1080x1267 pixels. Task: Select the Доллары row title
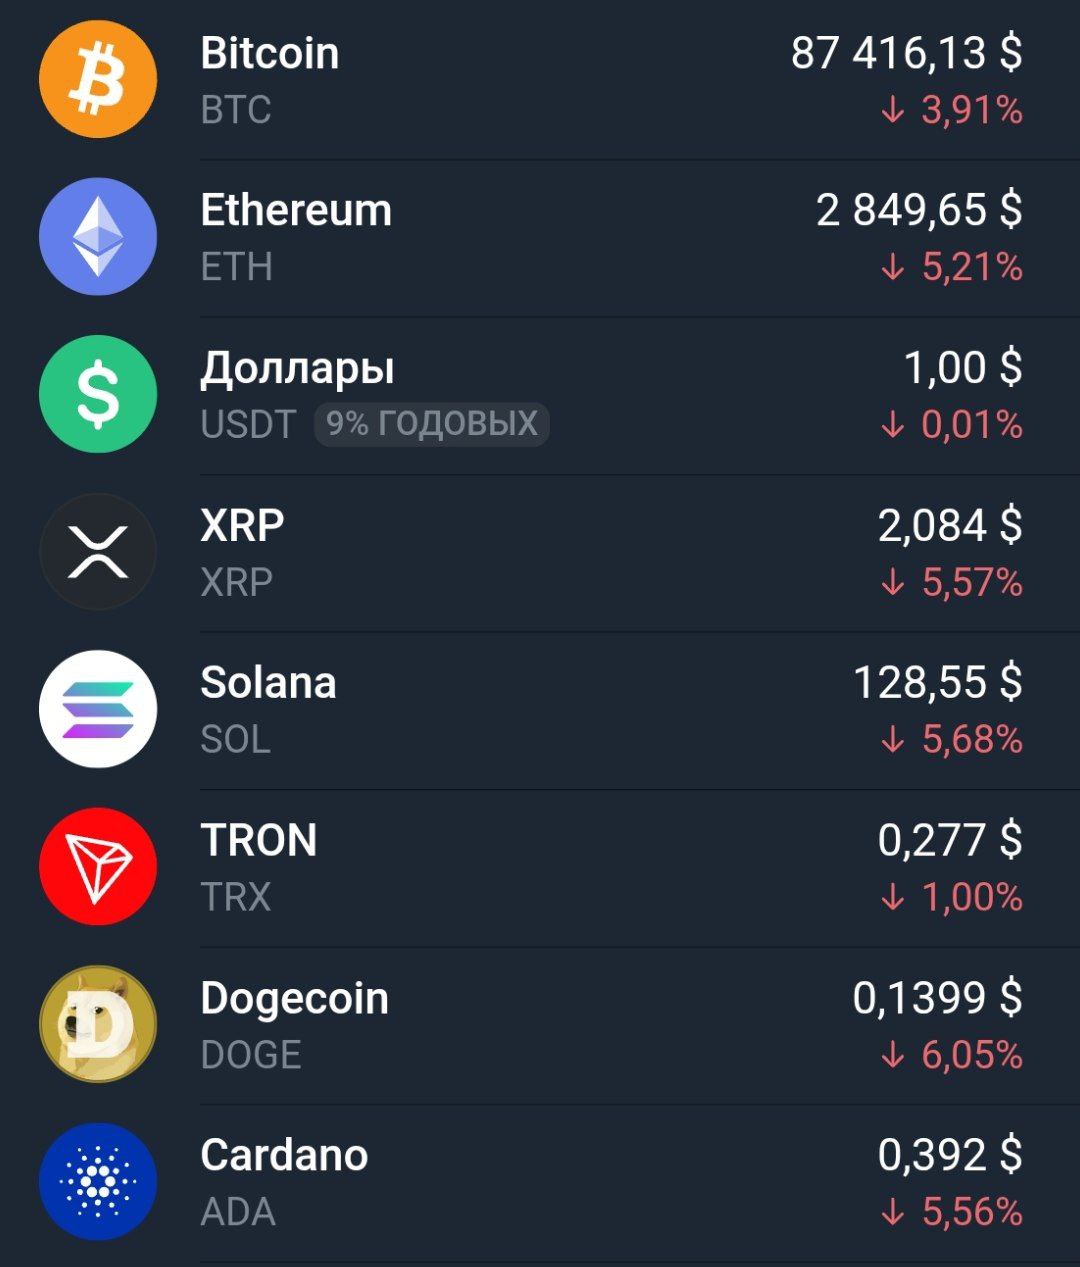[x=298, y=369]
